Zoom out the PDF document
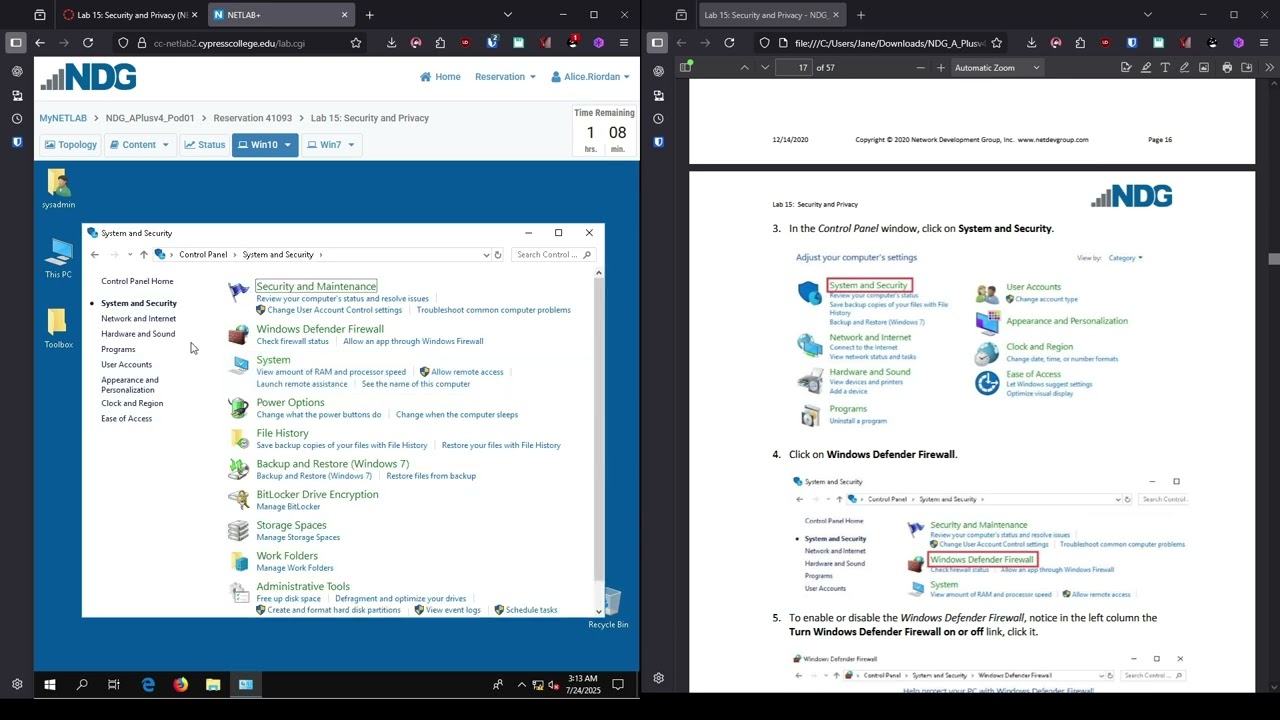This screenshot has height=720, width=1280. pos(920,68)
